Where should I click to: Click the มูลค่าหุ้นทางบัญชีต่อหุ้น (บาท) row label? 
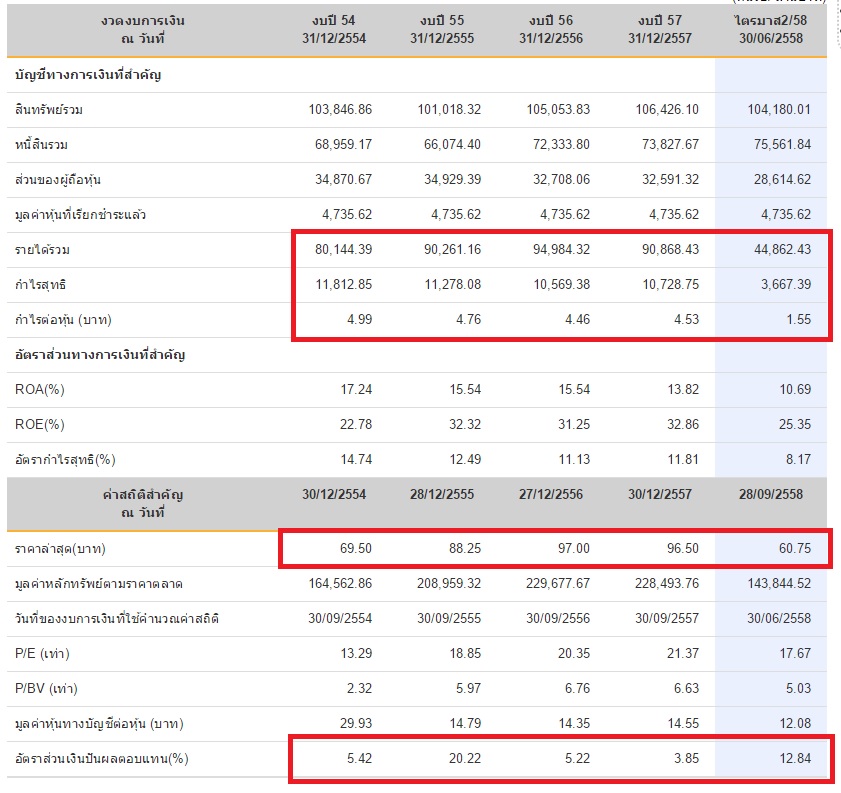[x=99, y=724]
